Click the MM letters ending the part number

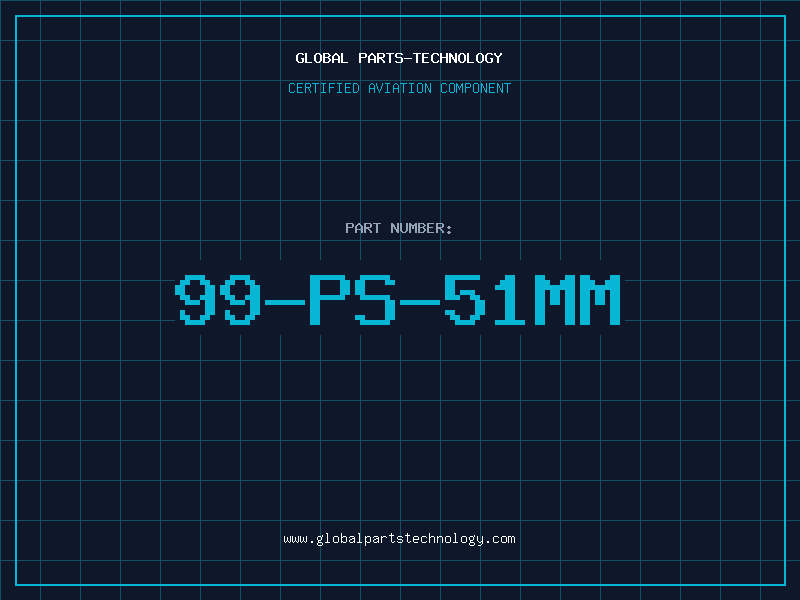[x=577, y=299]
